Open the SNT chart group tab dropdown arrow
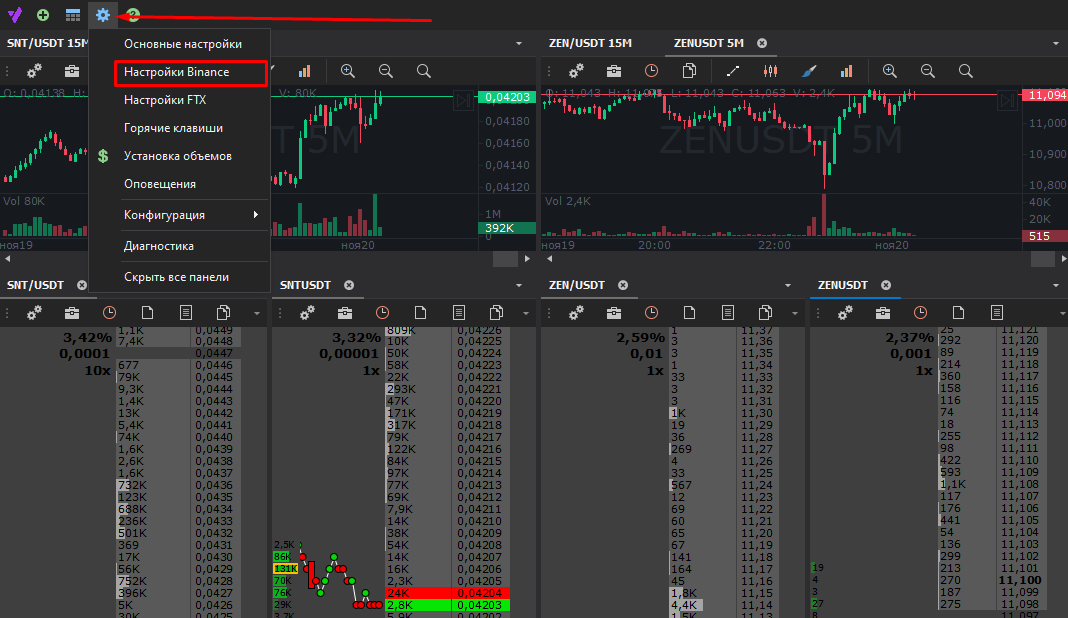This screenshot has width=1068, height=618. click(x=519, y=44)
